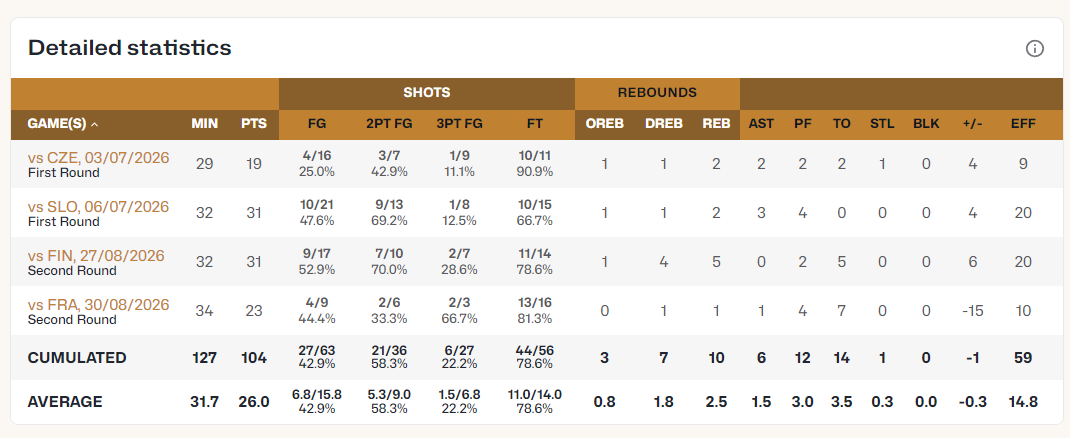Sort by the FG column header

[x=317, y=124]
